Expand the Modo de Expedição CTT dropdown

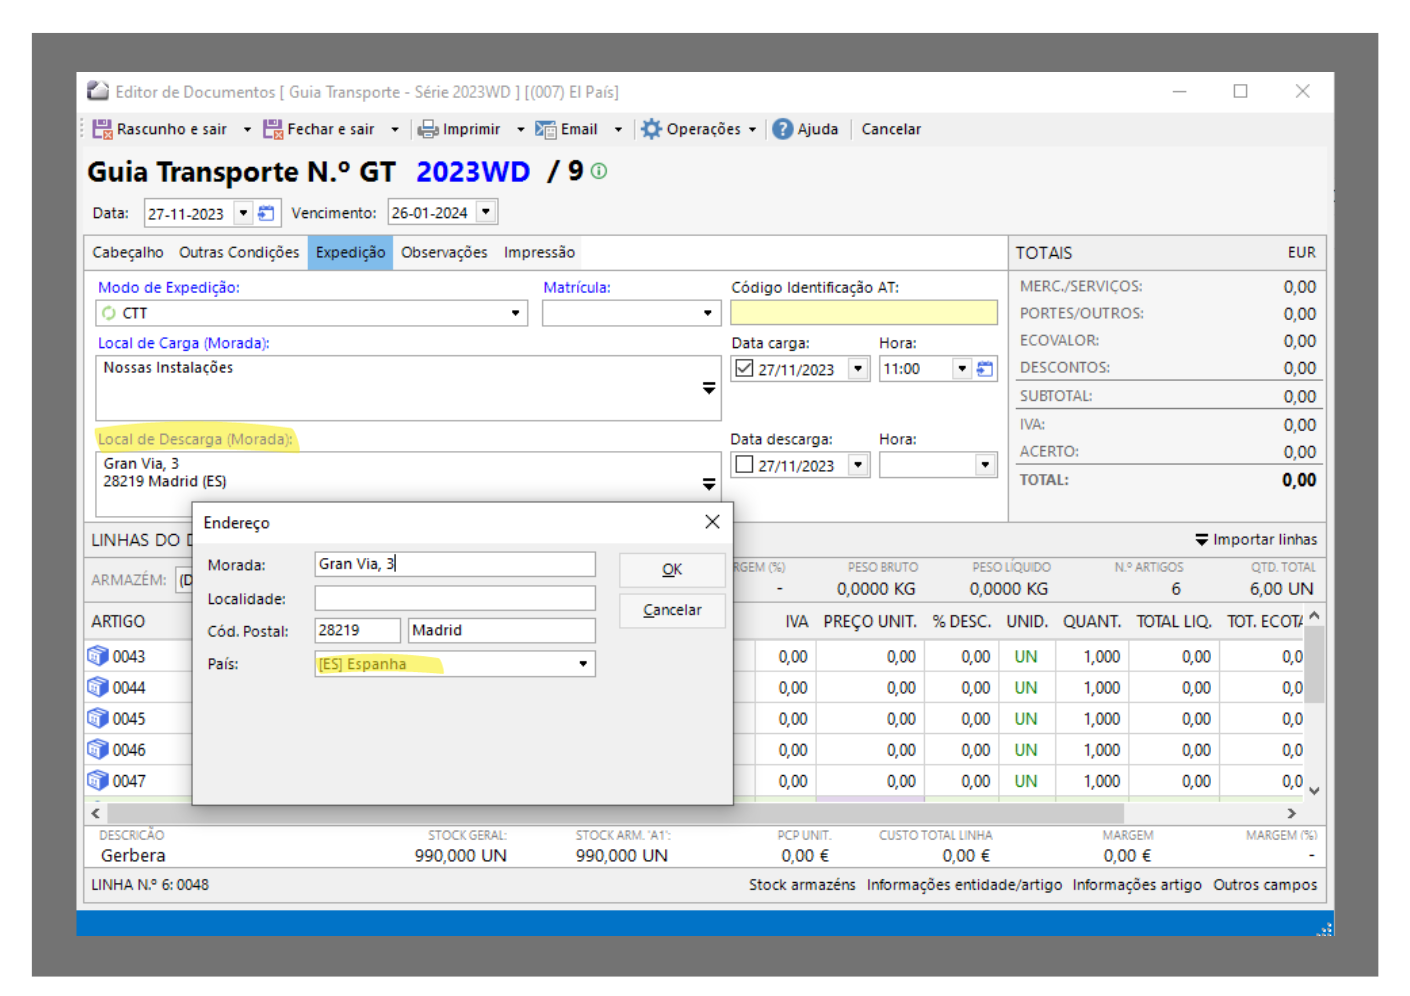click(516, 313)
